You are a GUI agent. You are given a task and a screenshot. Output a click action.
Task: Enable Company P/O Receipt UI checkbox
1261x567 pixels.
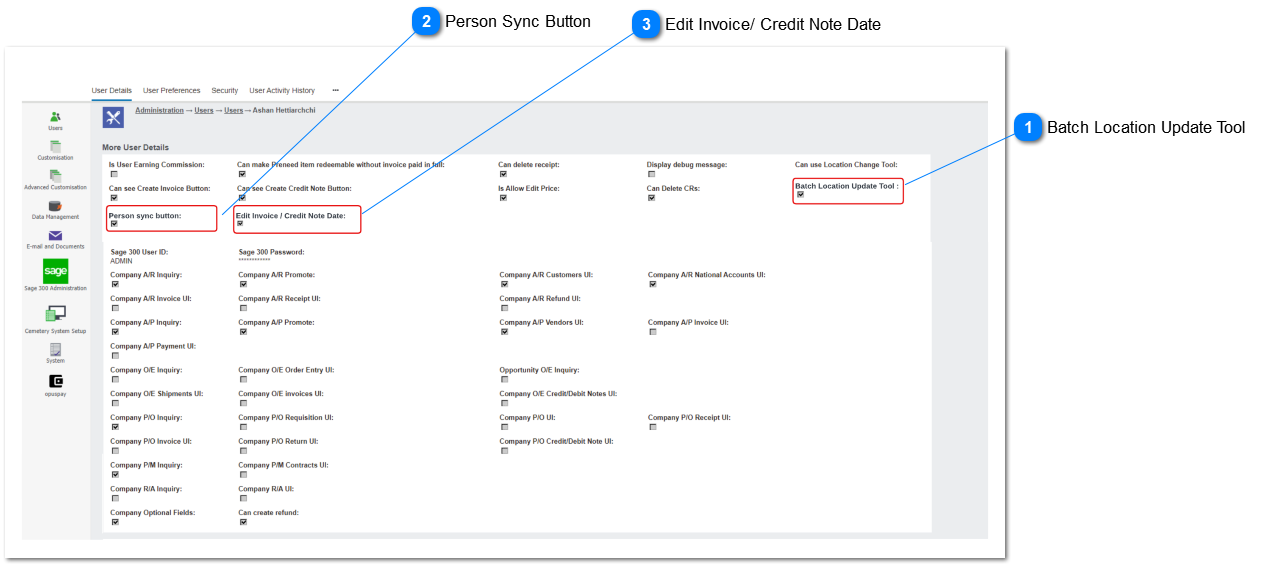652,427
